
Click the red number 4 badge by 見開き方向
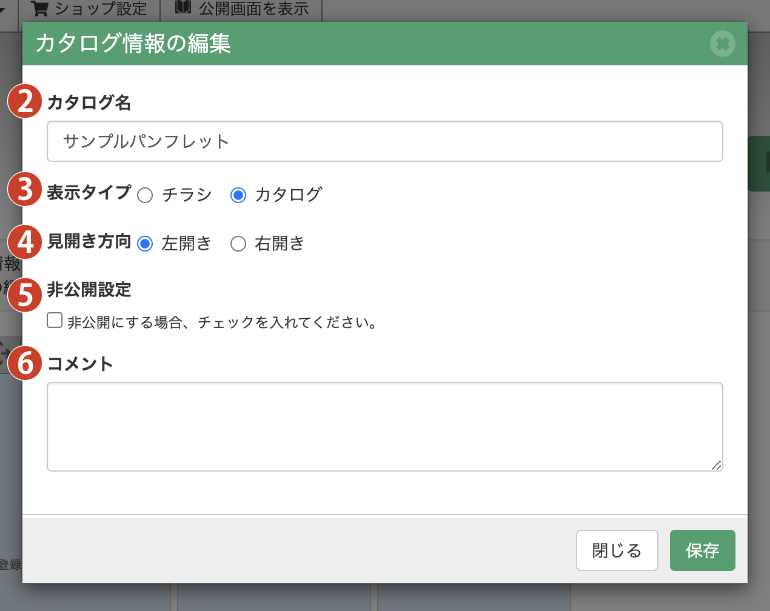[x=25, y=243]
